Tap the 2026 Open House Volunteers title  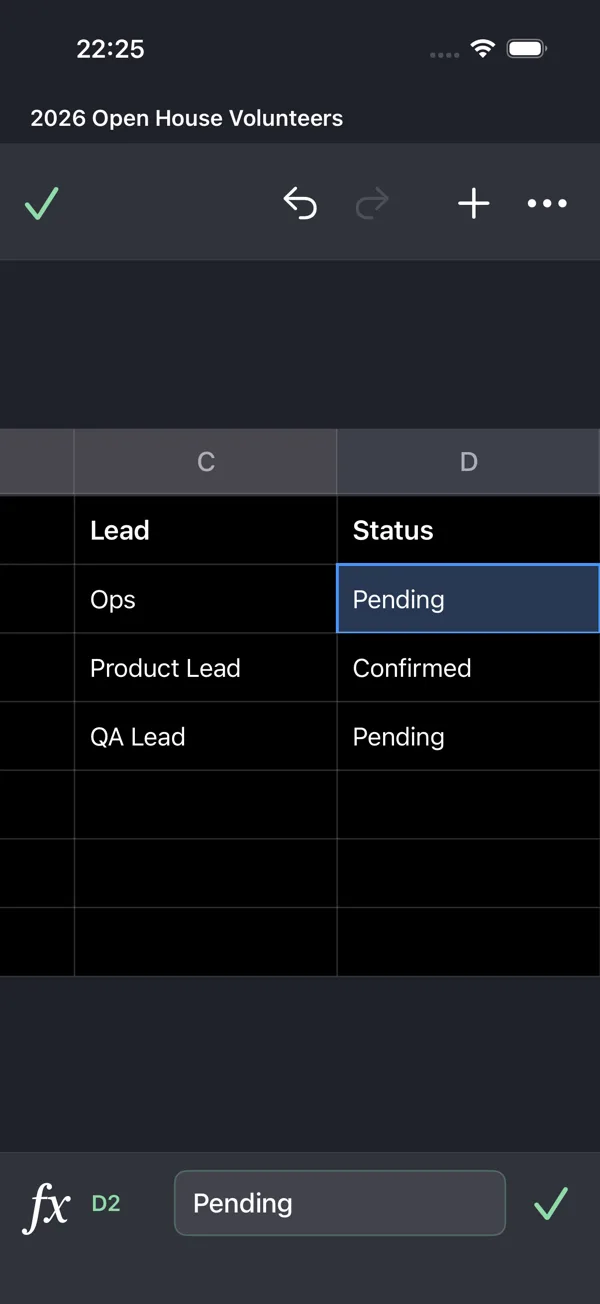187,118
